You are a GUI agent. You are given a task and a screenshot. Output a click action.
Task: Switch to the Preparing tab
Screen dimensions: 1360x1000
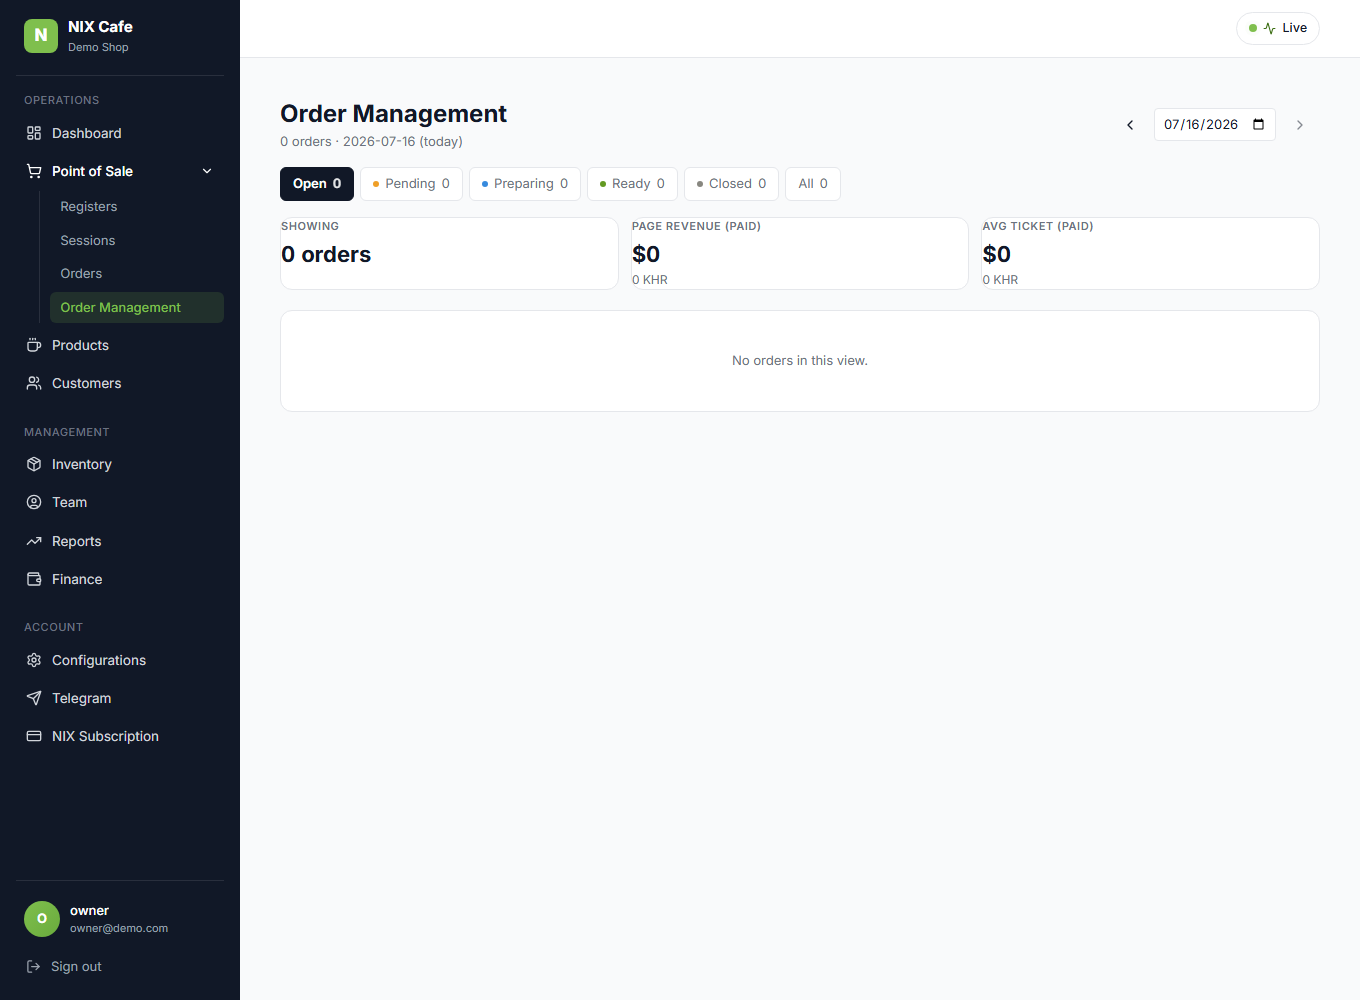525,184
